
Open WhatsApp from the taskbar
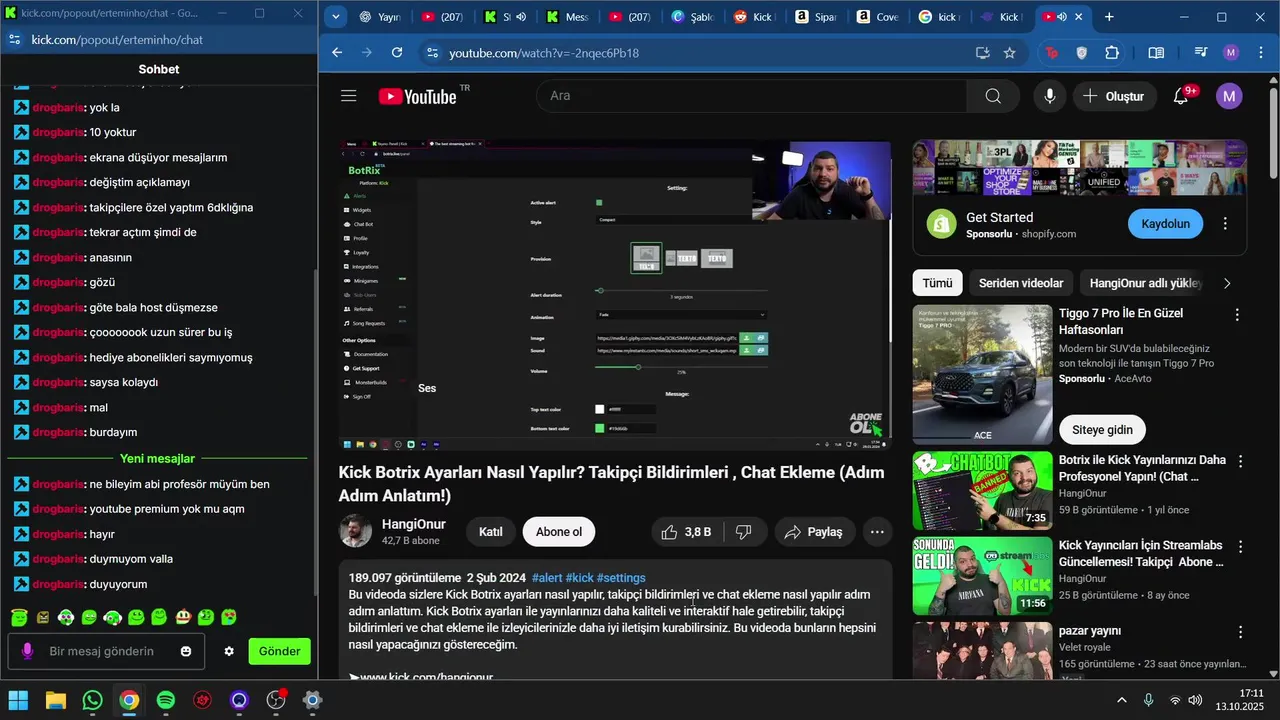tap(92, 700)
